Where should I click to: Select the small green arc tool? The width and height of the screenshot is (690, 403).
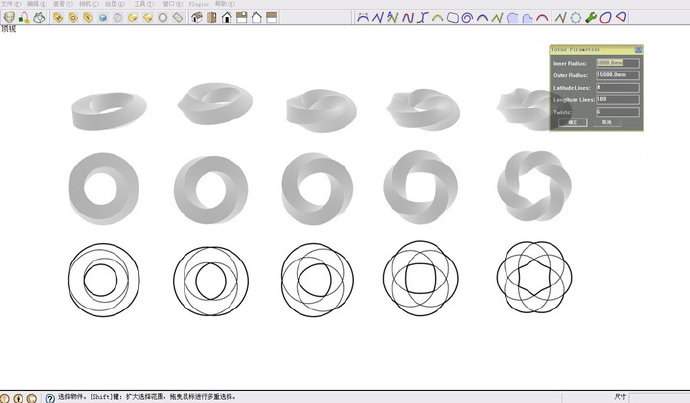click(437, 18)
